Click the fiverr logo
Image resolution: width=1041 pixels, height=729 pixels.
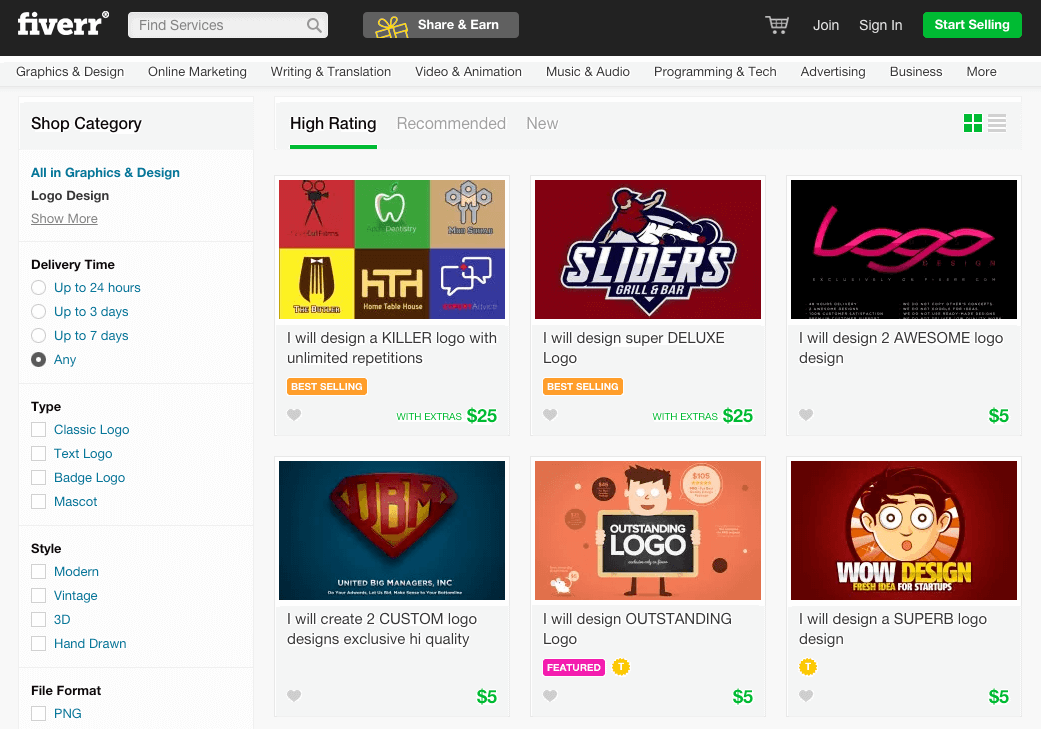coord(62,24)
